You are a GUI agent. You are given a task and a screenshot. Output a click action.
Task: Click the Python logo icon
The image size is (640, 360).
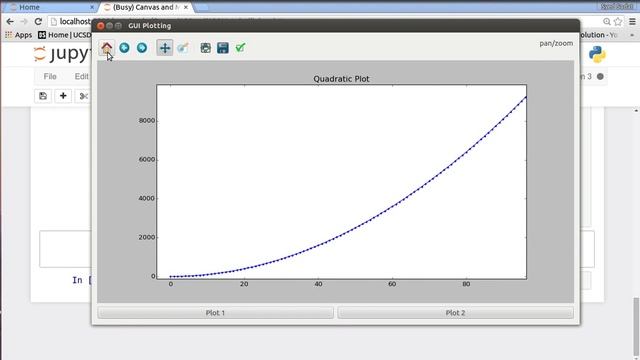[x=597, y=54]
